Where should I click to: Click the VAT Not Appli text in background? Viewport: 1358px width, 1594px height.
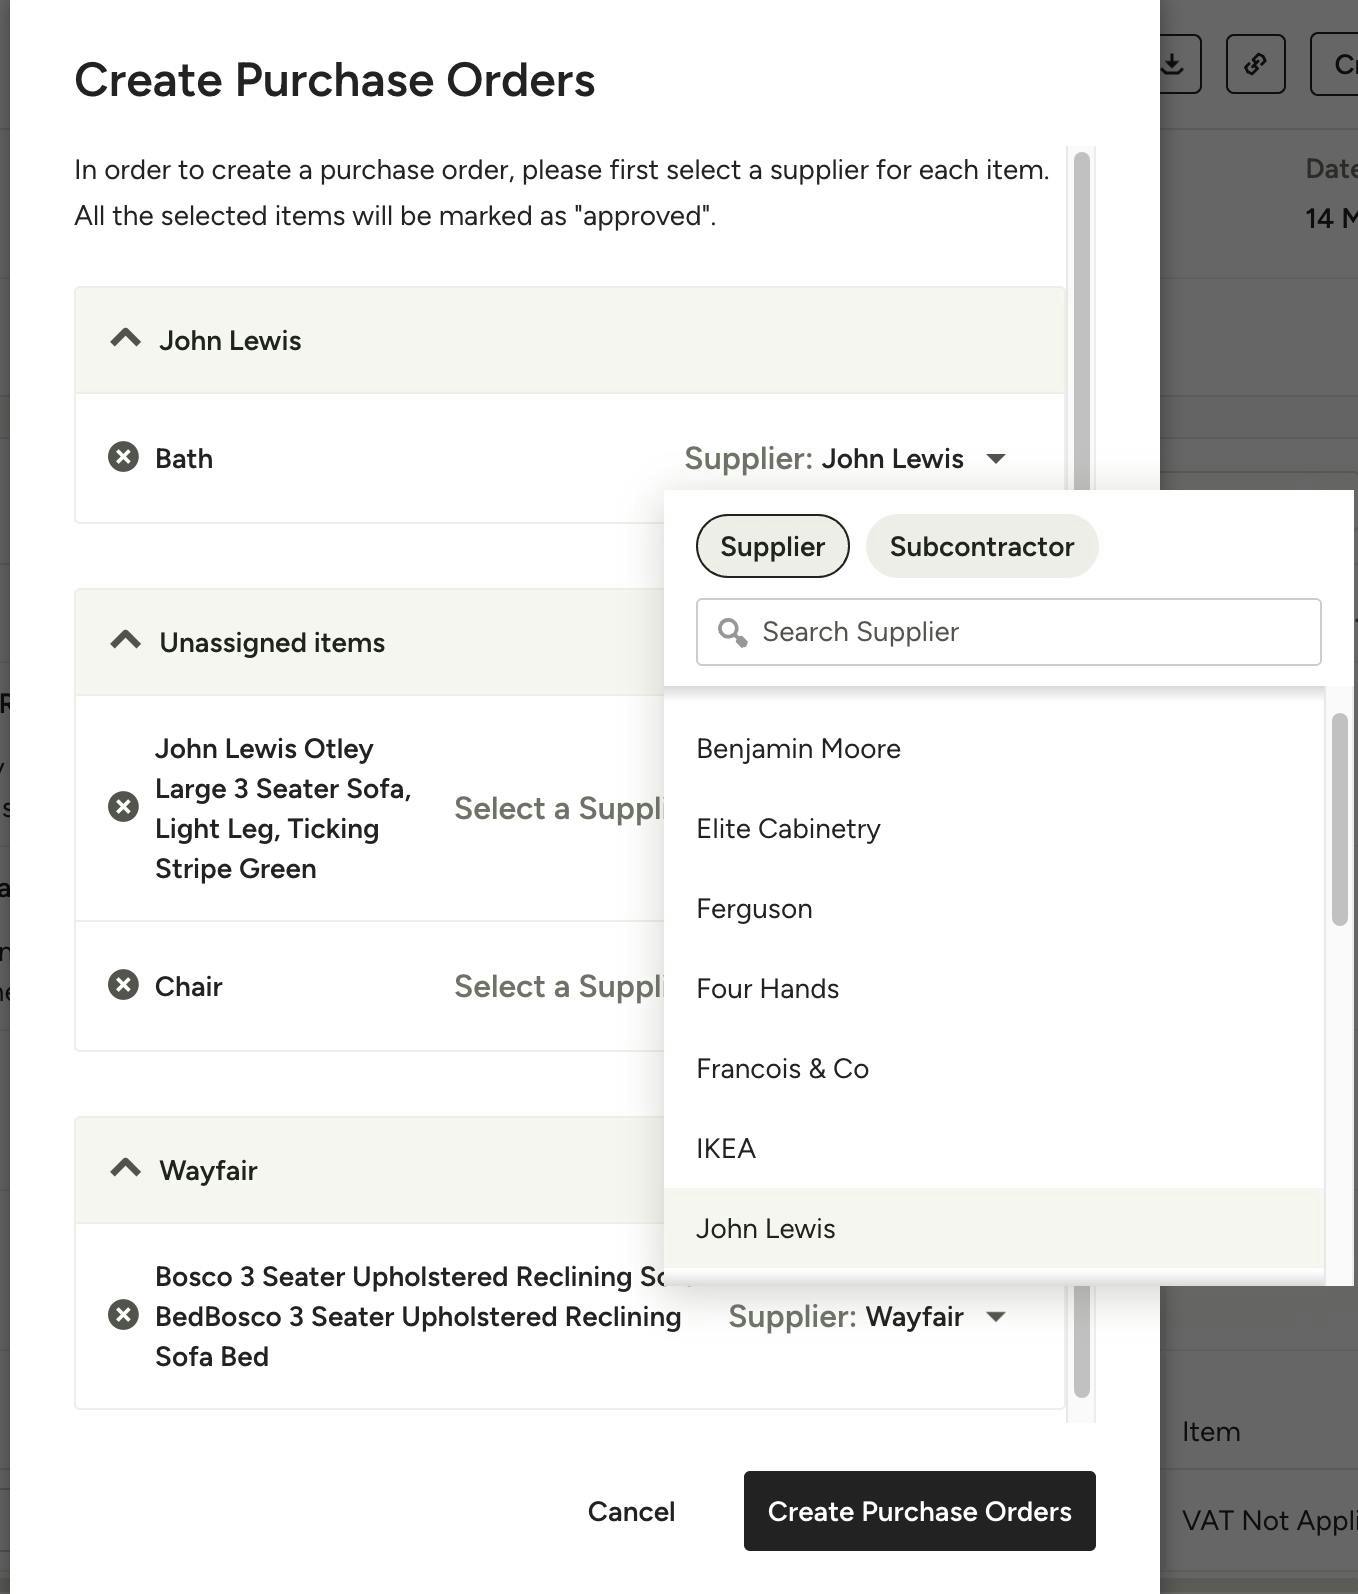(x=1269, y=1521)
